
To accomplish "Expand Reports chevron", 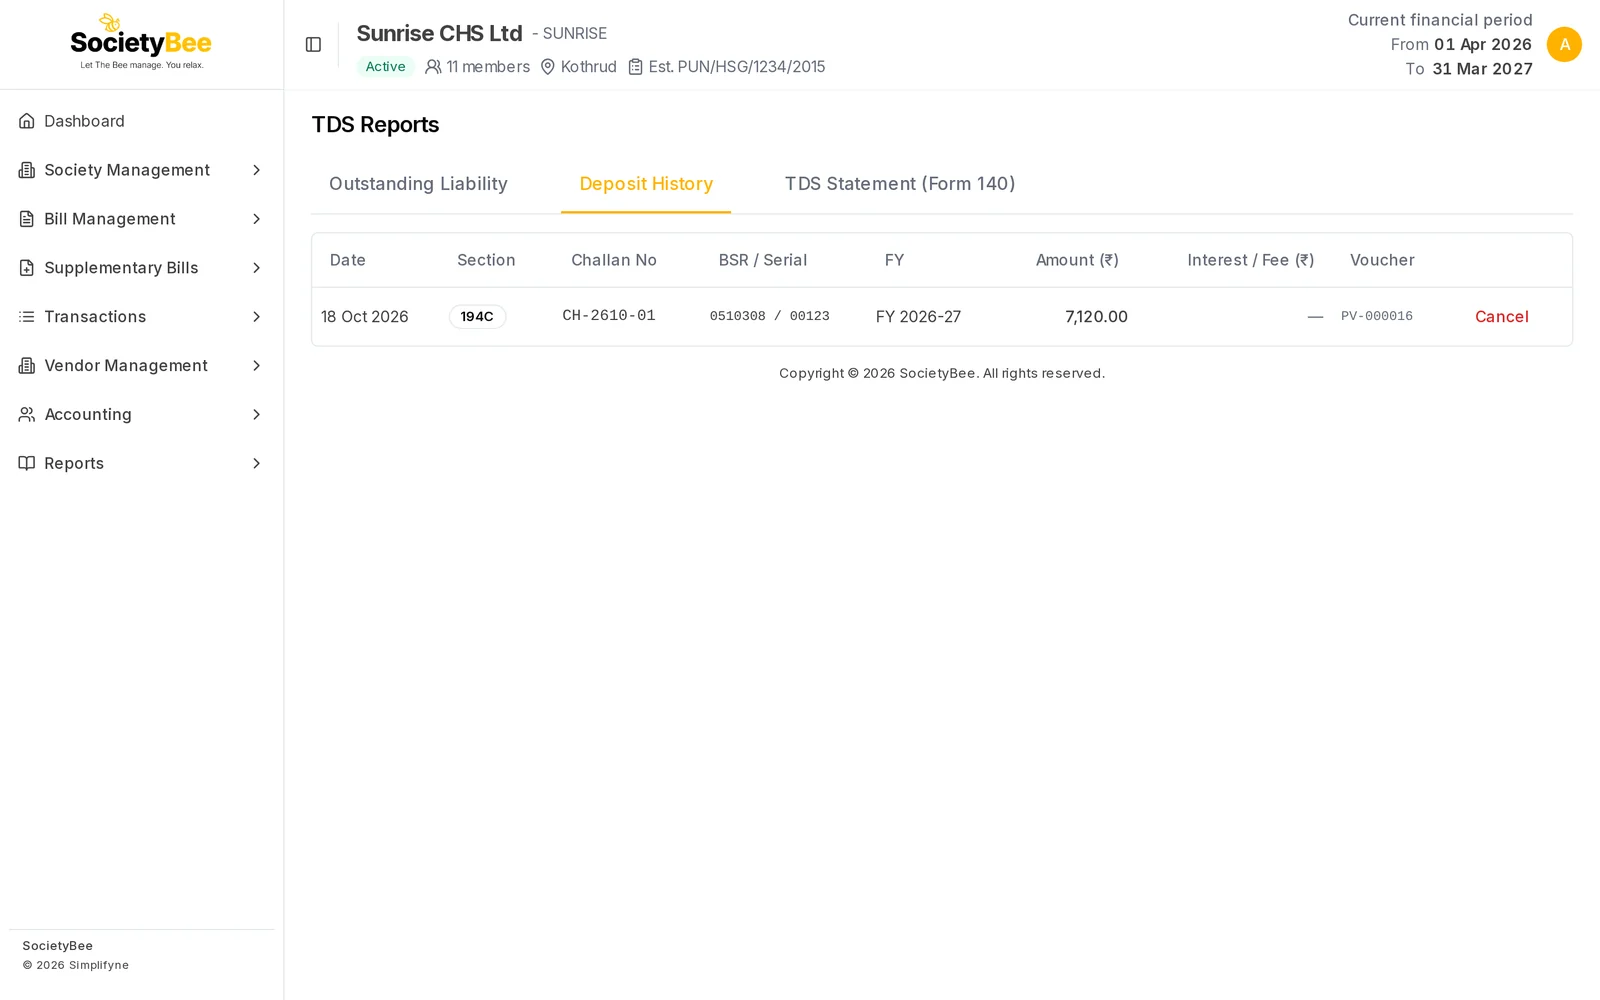I will tap(256, 463).
